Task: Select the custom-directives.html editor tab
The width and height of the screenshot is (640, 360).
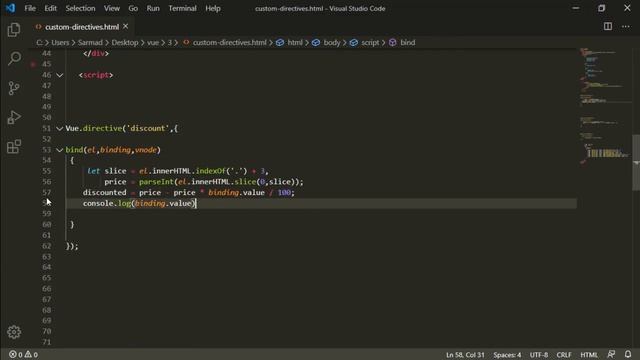Action: [x=82, y=27]
